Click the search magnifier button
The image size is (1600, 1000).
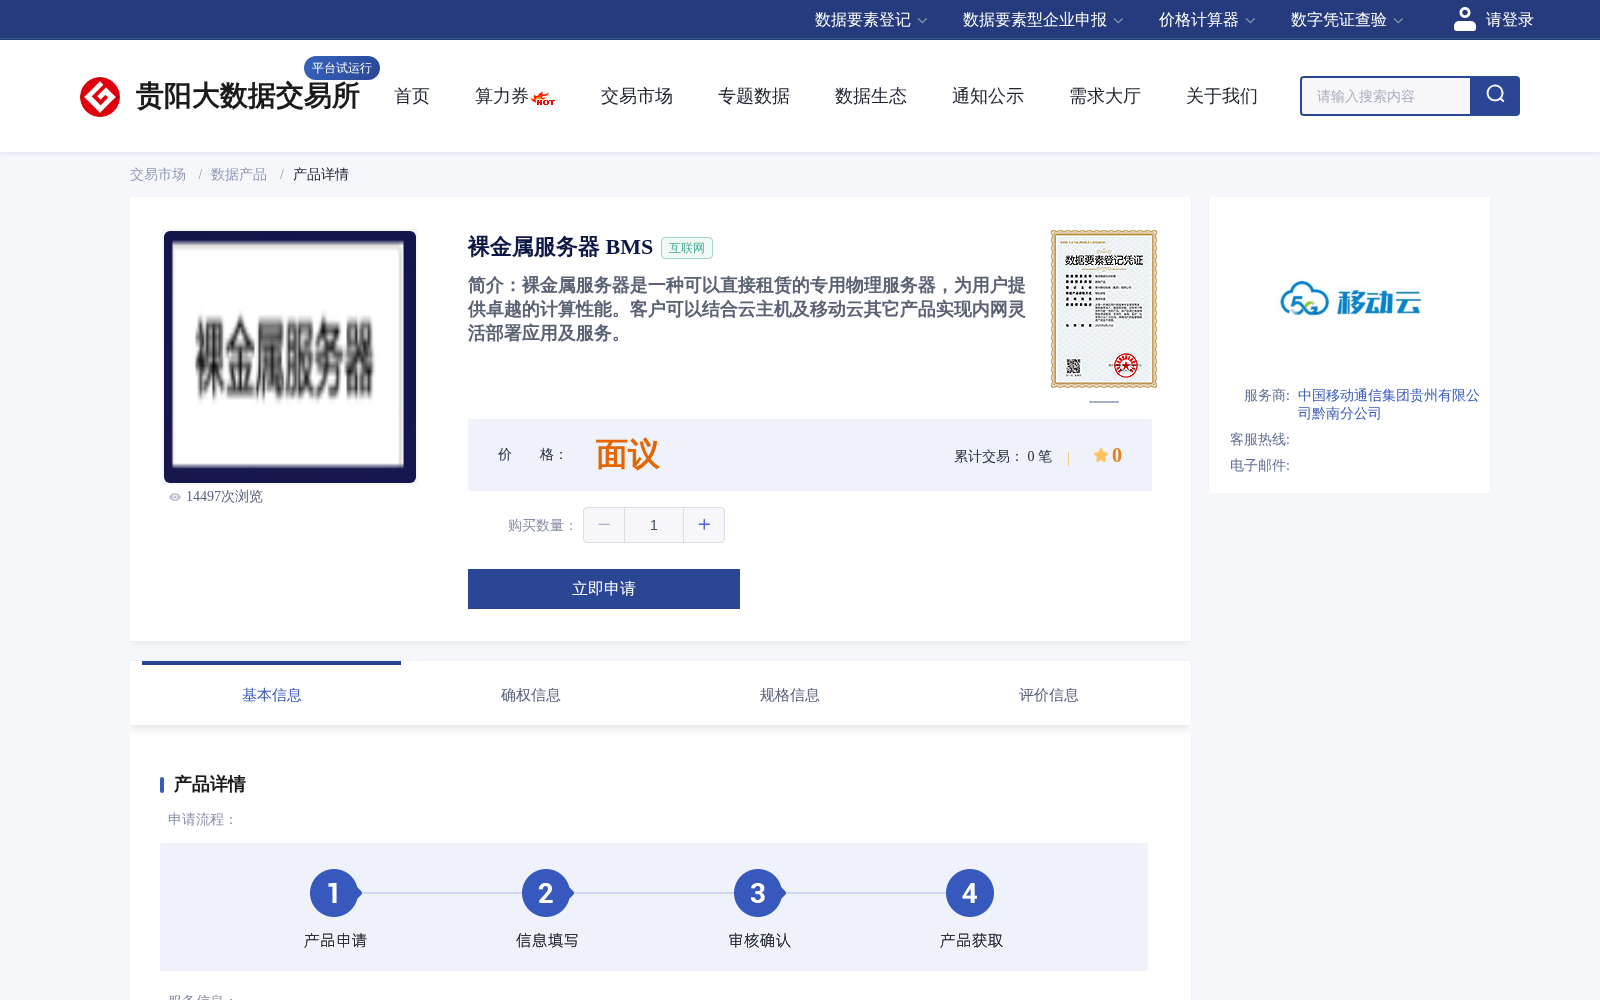(1495, 96)
